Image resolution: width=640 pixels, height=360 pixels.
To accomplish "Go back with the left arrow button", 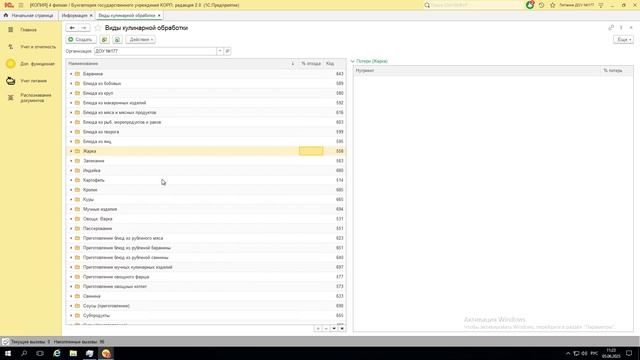I will point(72,28).
